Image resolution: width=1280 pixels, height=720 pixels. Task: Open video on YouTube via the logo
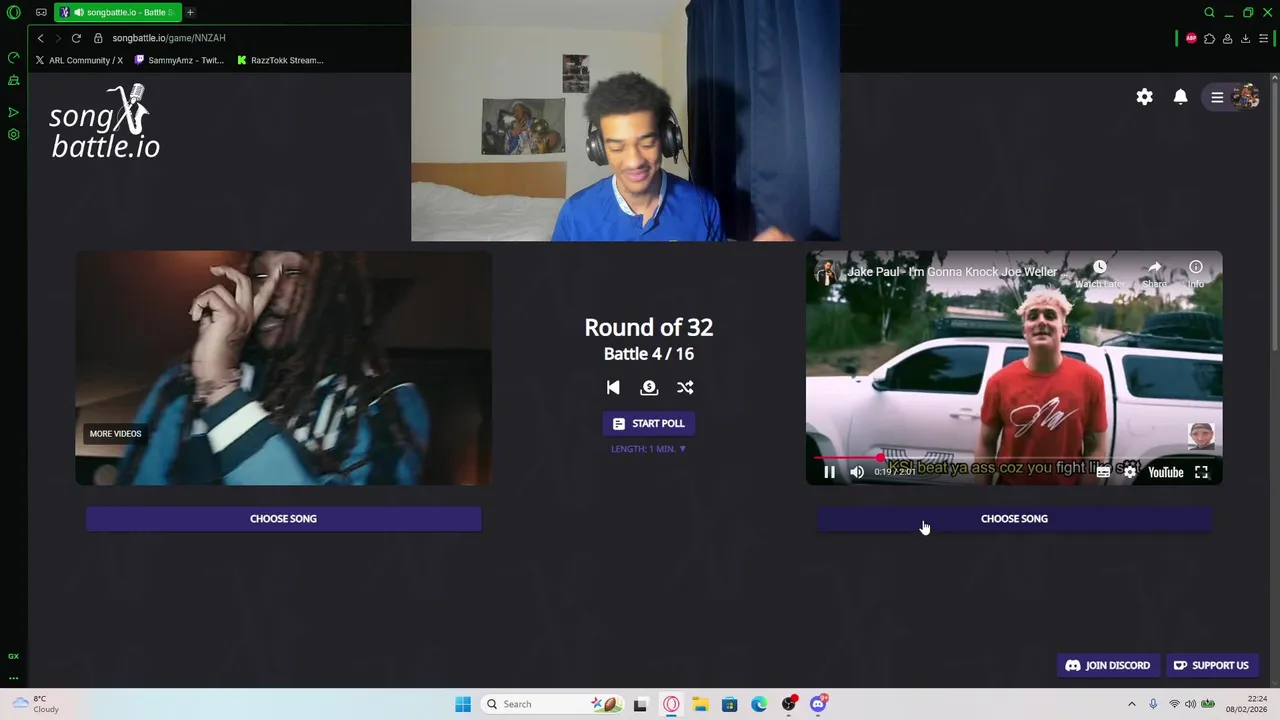click(x=1166, y=472)
